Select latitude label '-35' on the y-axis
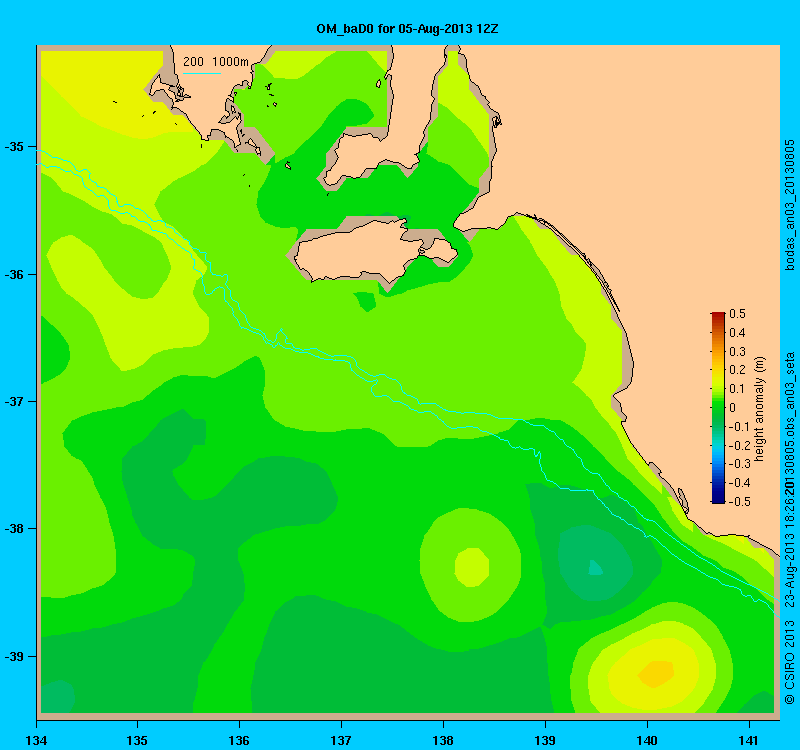Screen dimensions: 800x750 (14, 147)
